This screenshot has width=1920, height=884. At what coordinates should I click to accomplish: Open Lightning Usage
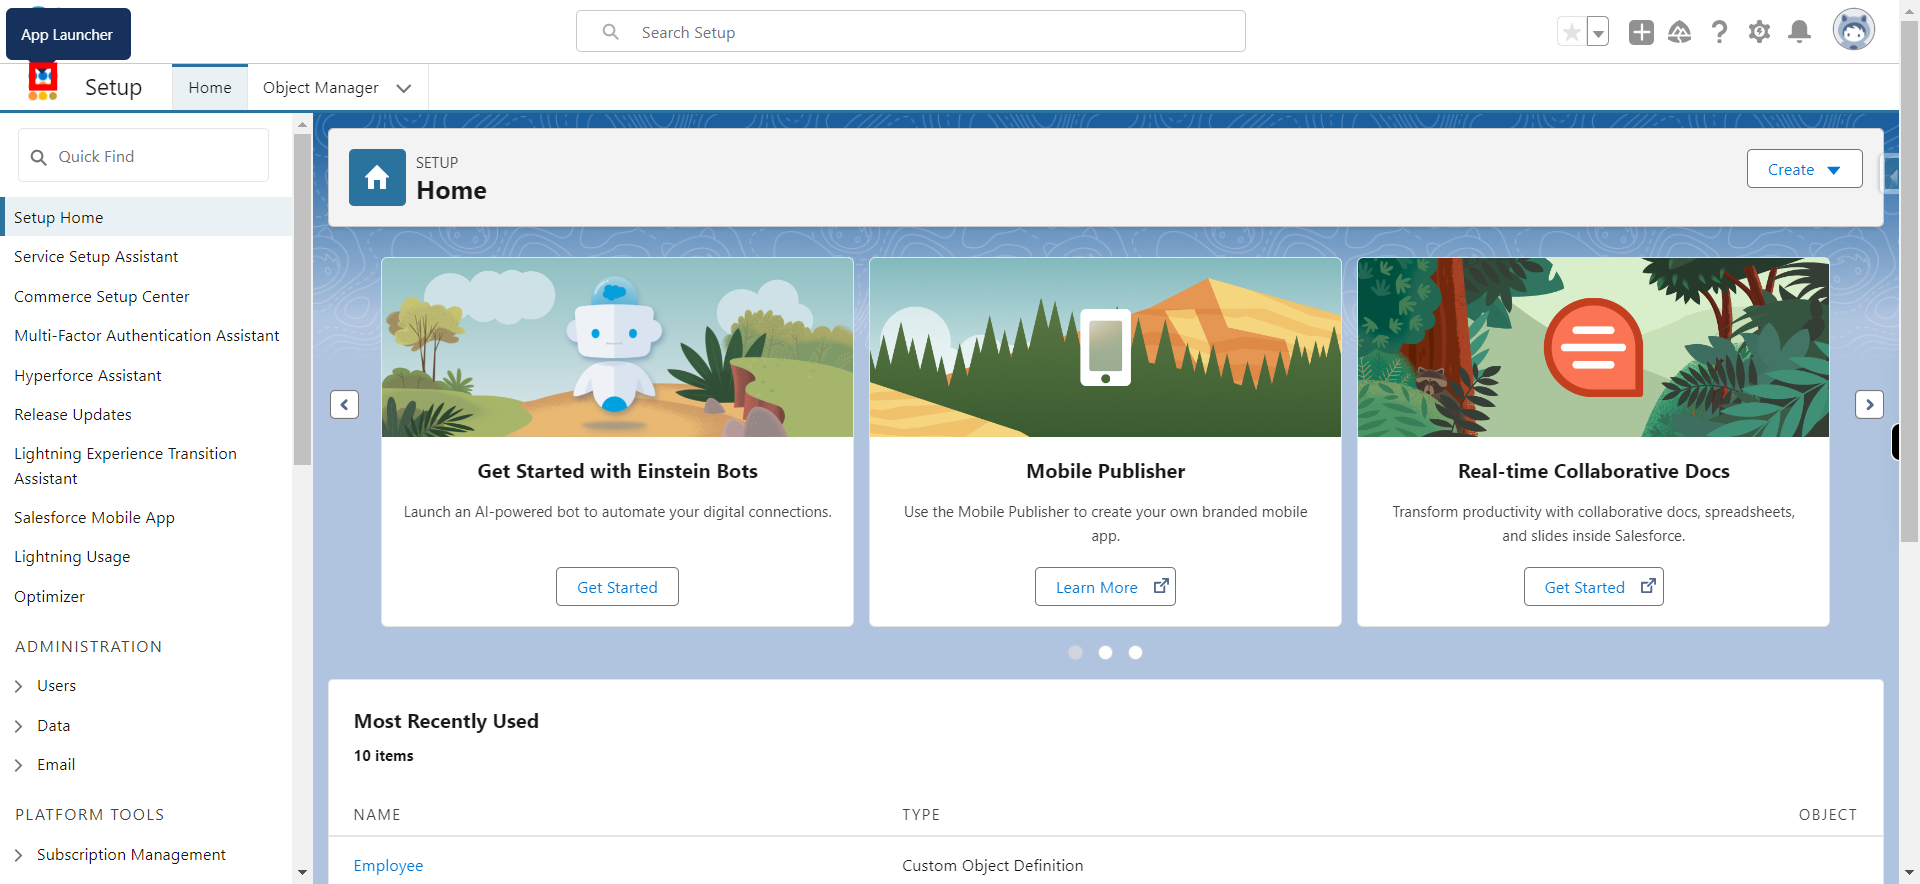click(x=72, y=557)
